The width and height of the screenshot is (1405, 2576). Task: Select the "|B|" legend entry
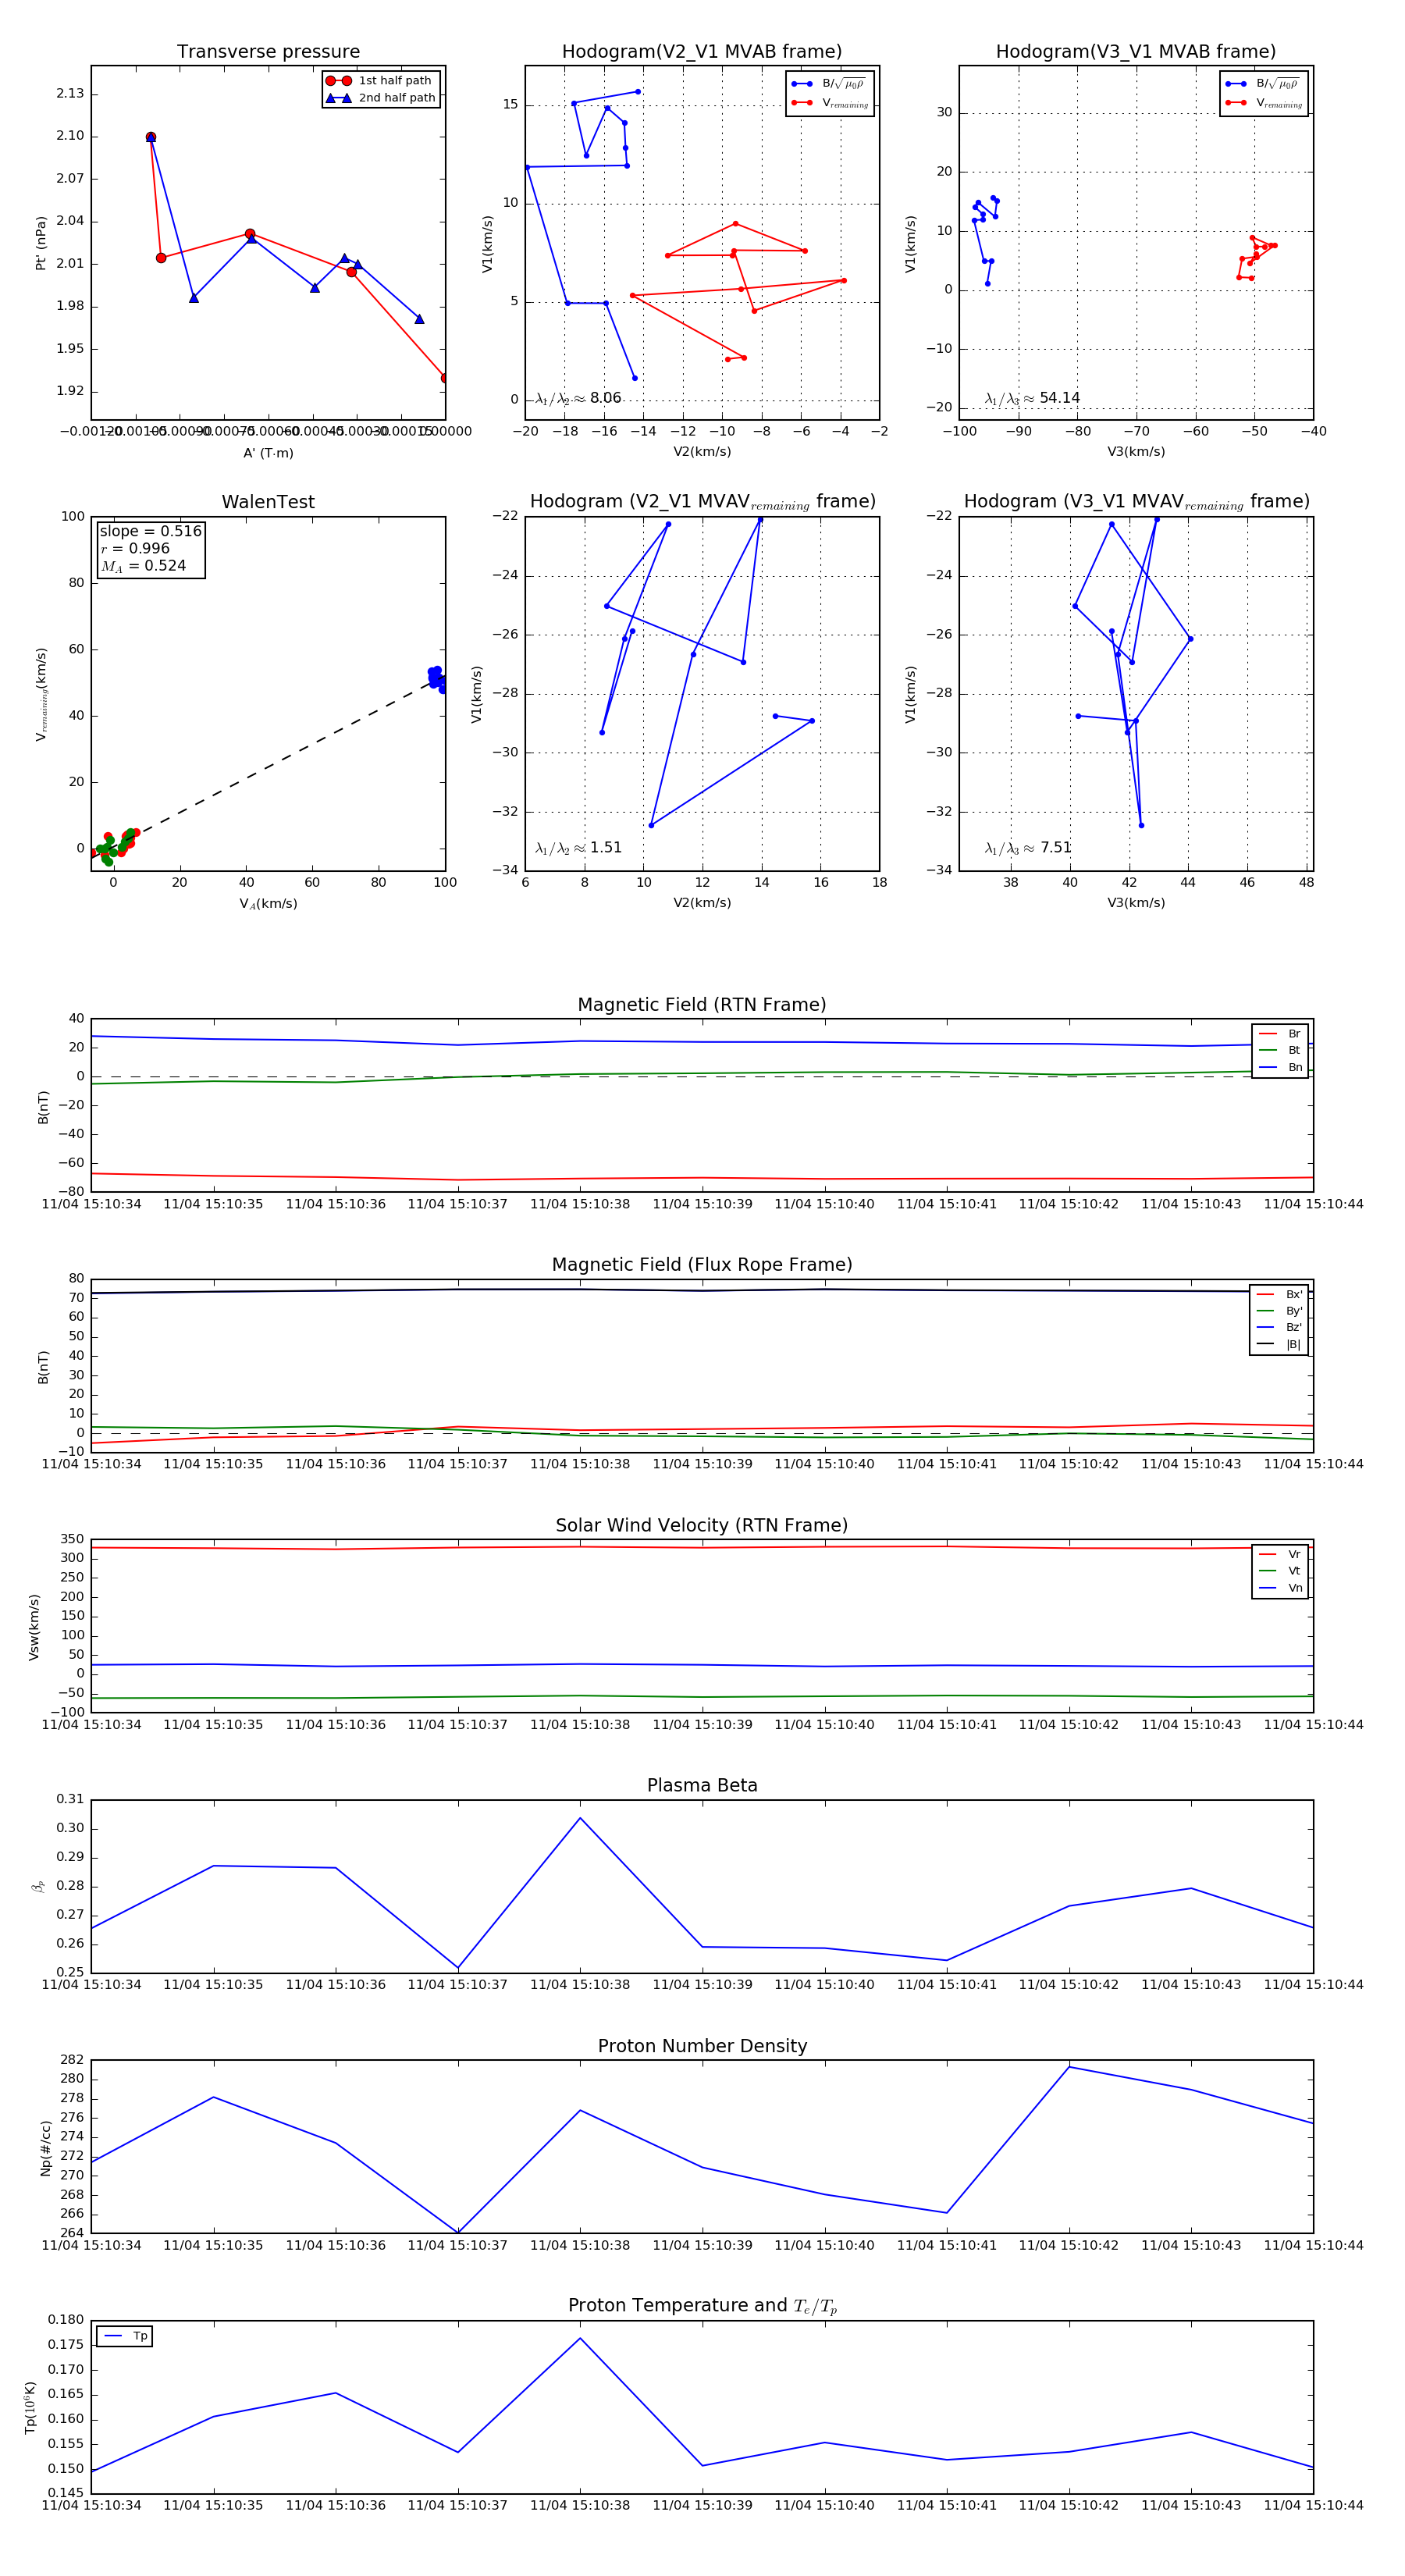pyautogui.click(x=1279, y=1345)
